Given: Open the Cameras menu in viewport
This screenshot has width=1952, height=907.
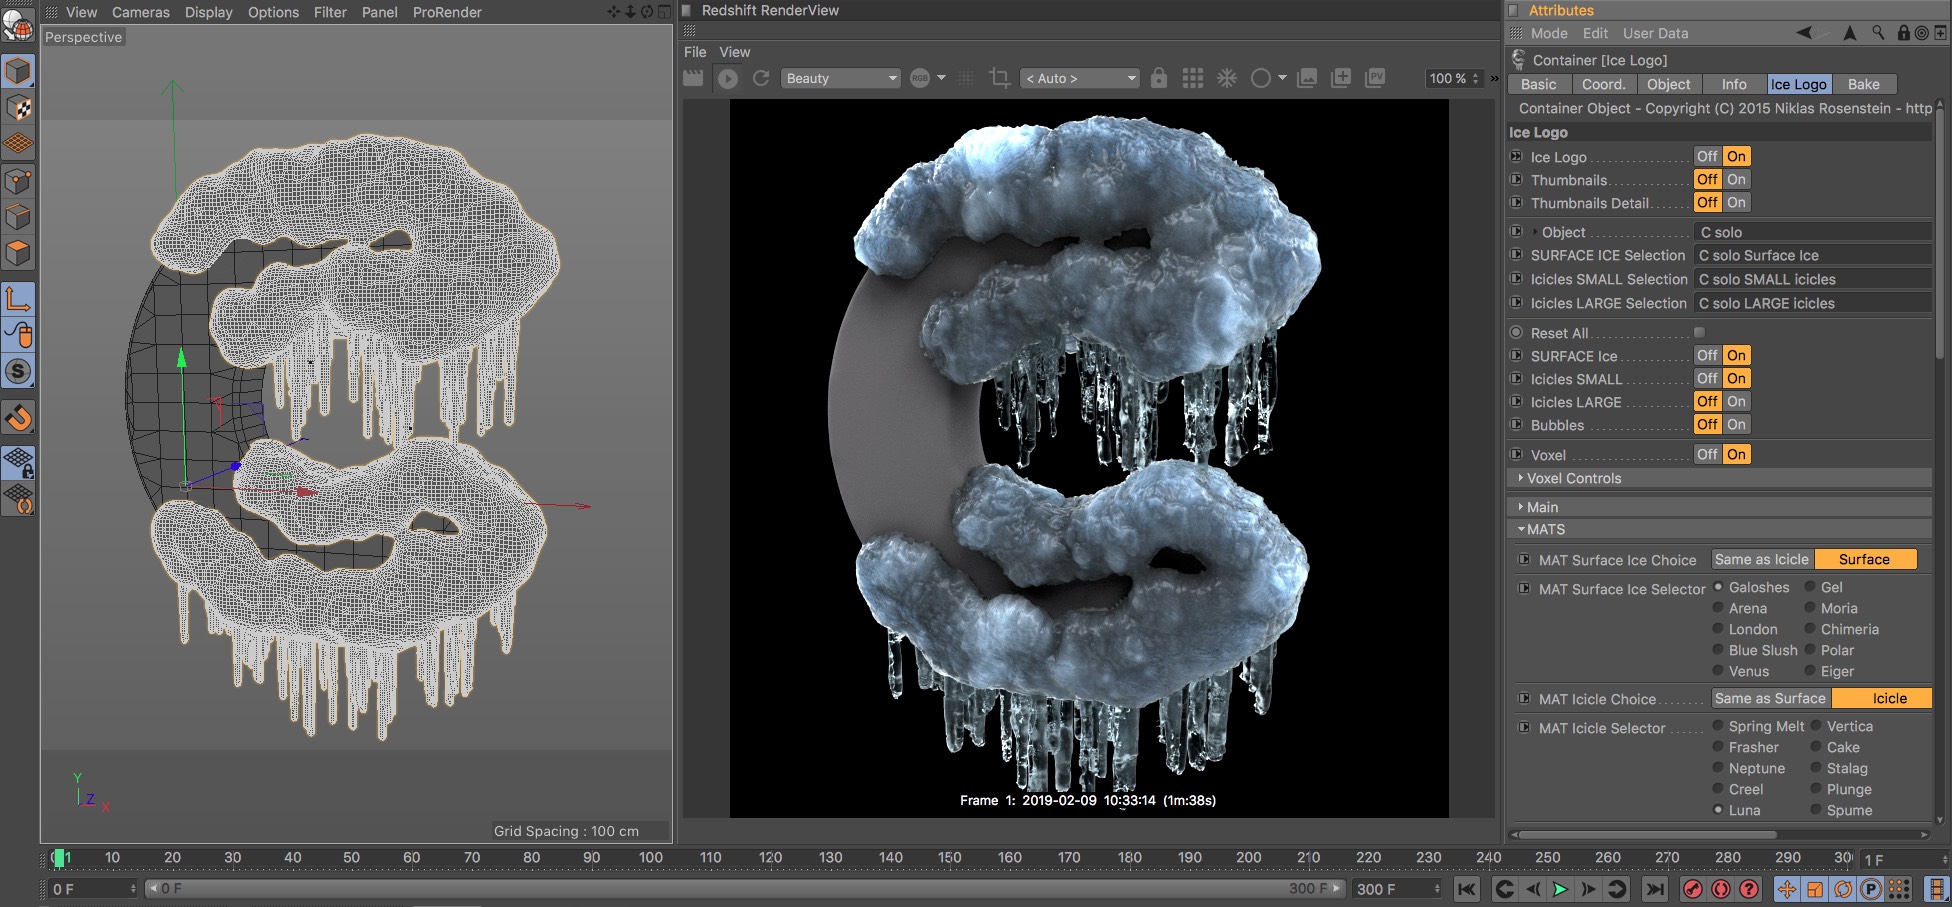Looking at the screenshot, I should pyautogui.click(x=140, y=12).
